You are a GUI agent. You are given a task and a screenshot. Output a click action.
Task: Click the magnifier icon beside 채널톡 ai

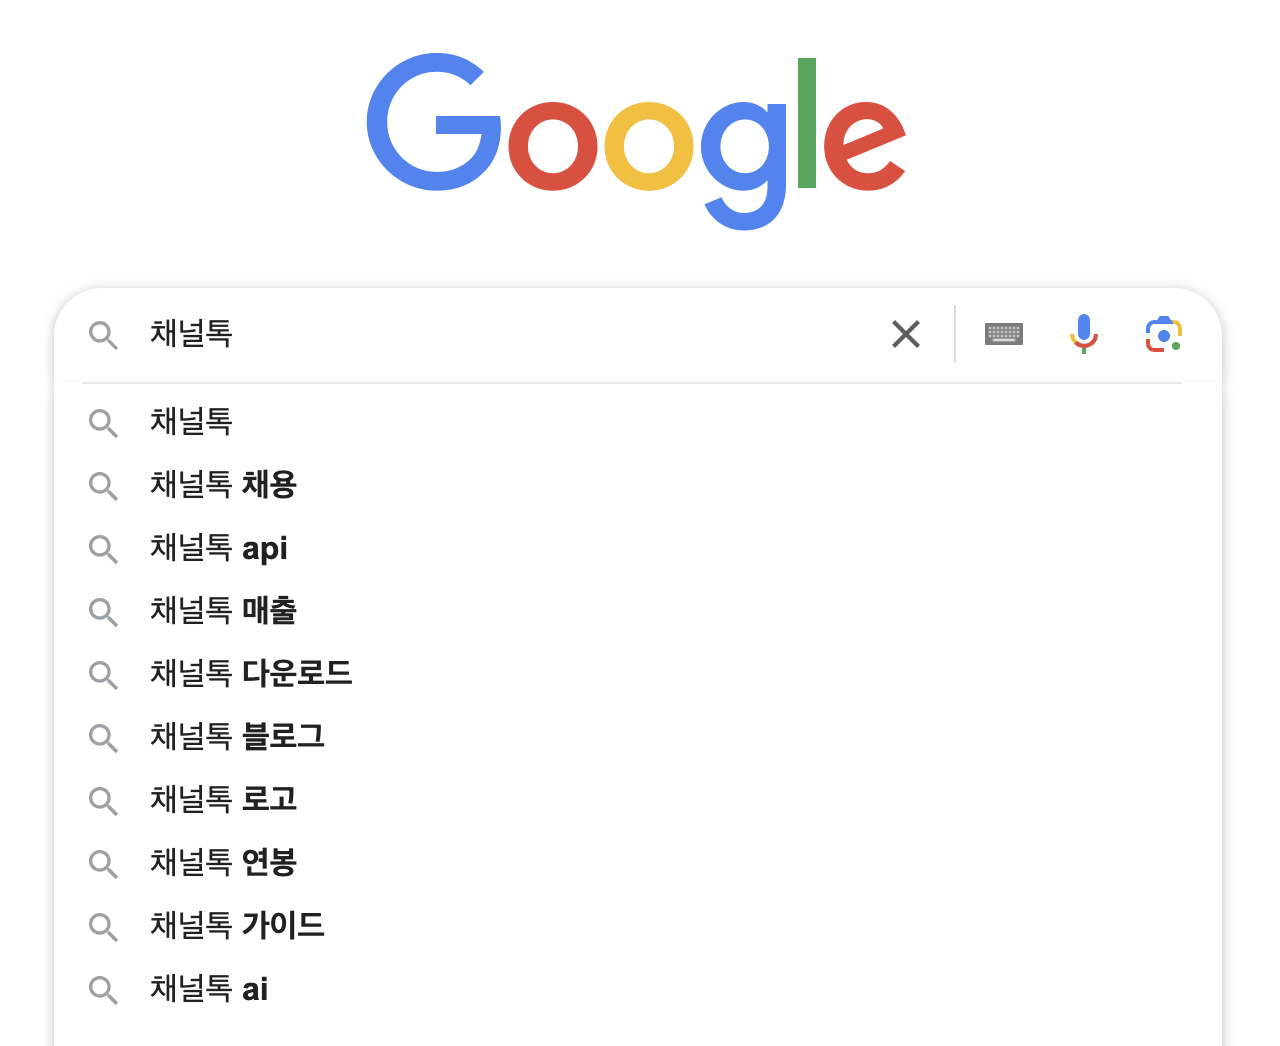[103, 990]
